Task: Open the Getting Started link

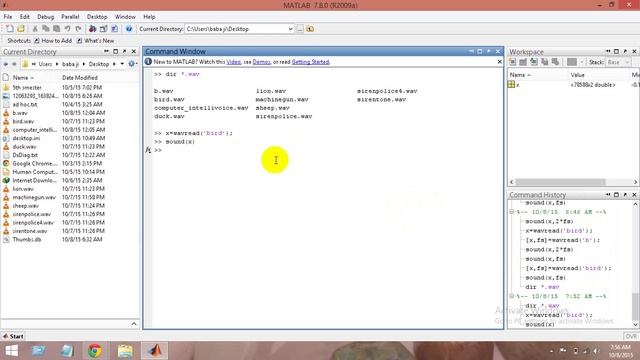Action: click(x=310, y=62)
